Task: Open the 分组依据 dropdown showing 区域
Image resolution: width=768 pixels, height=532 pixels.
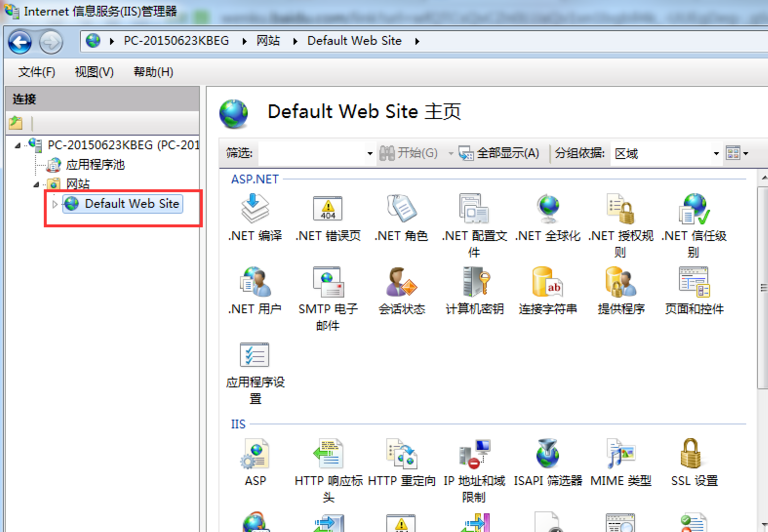Action: (x=666, y=153)
